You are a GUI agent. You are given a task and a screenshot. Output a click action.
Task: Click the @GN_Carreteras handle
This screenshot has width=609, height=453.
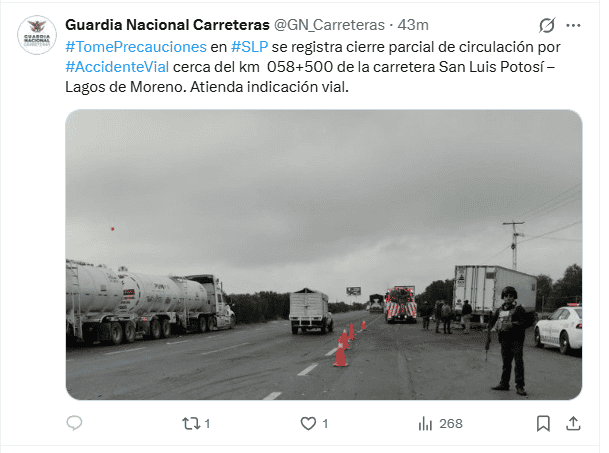pos(329,25)
